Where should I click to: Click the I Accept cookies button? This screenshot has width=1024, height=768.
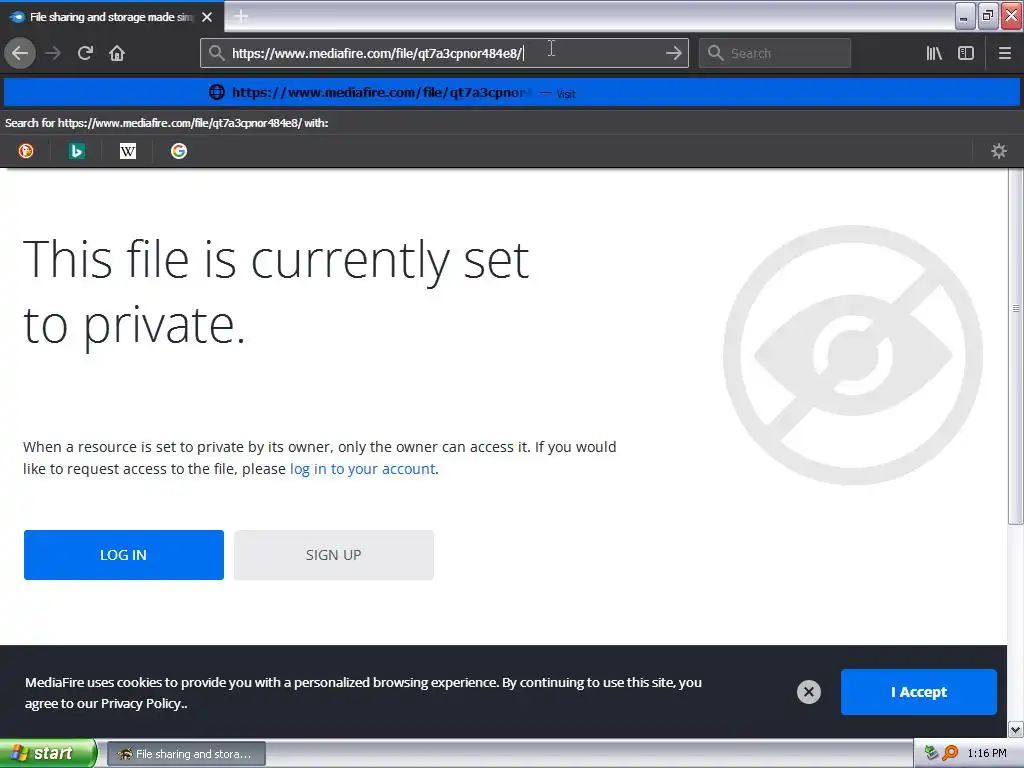tap(918, 692)
